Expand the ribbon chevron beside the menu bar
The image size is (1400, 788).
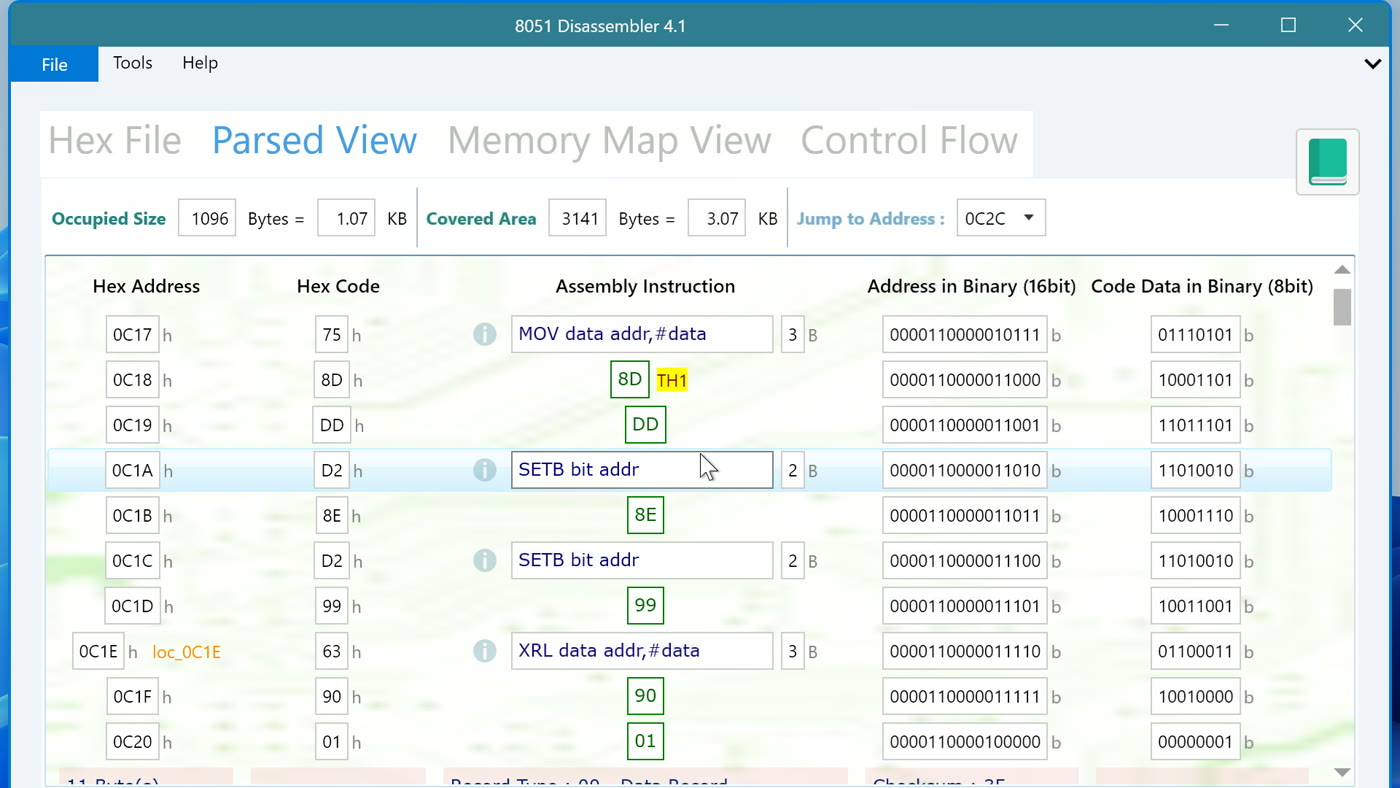coord(1373,63)
